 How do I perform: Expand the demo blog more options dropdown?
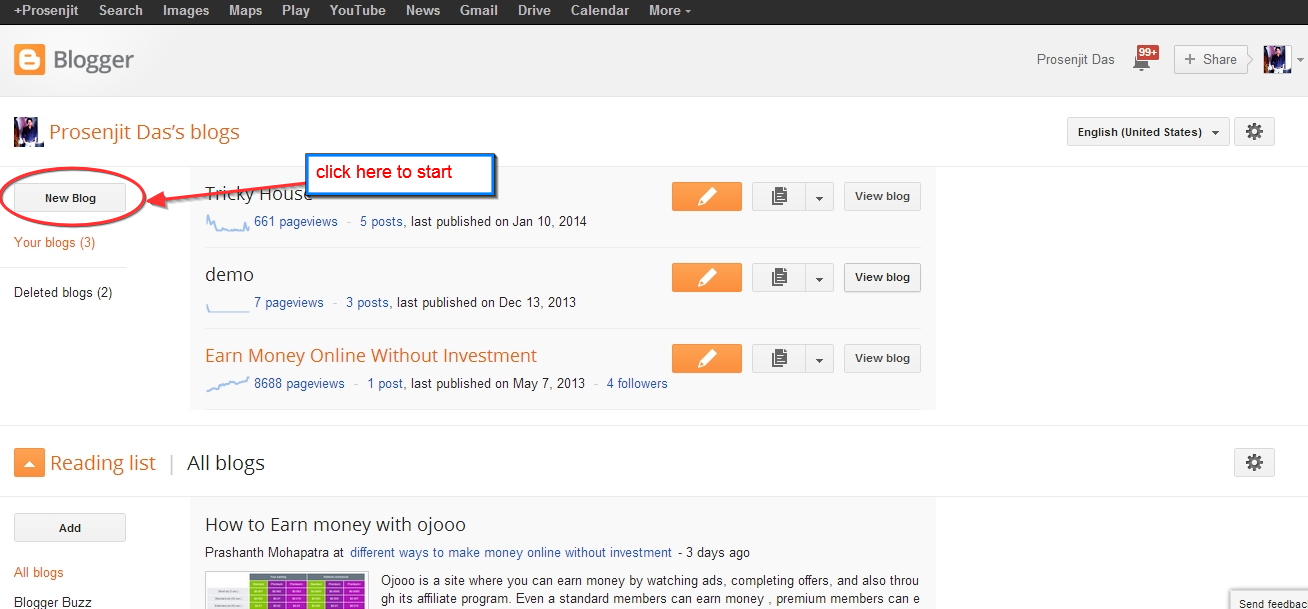coord(819,278)
